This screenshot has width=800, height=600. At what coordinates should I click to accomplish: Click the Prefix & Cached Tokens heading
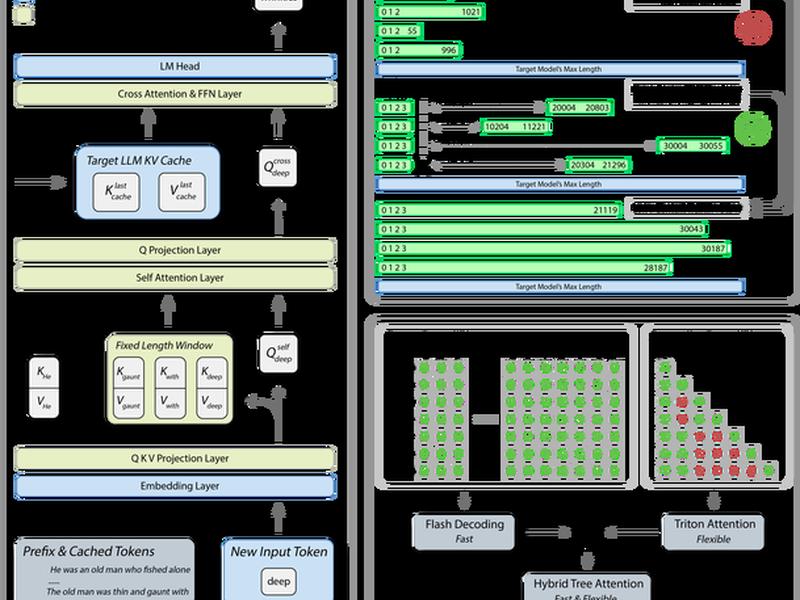[89, 551]
